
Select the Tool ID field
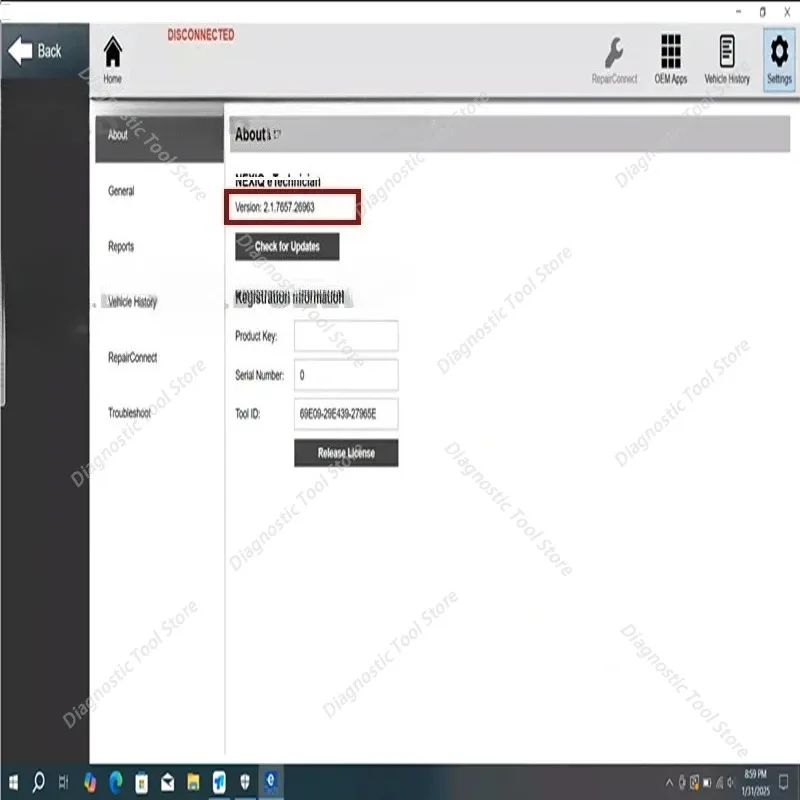(346, 414)
